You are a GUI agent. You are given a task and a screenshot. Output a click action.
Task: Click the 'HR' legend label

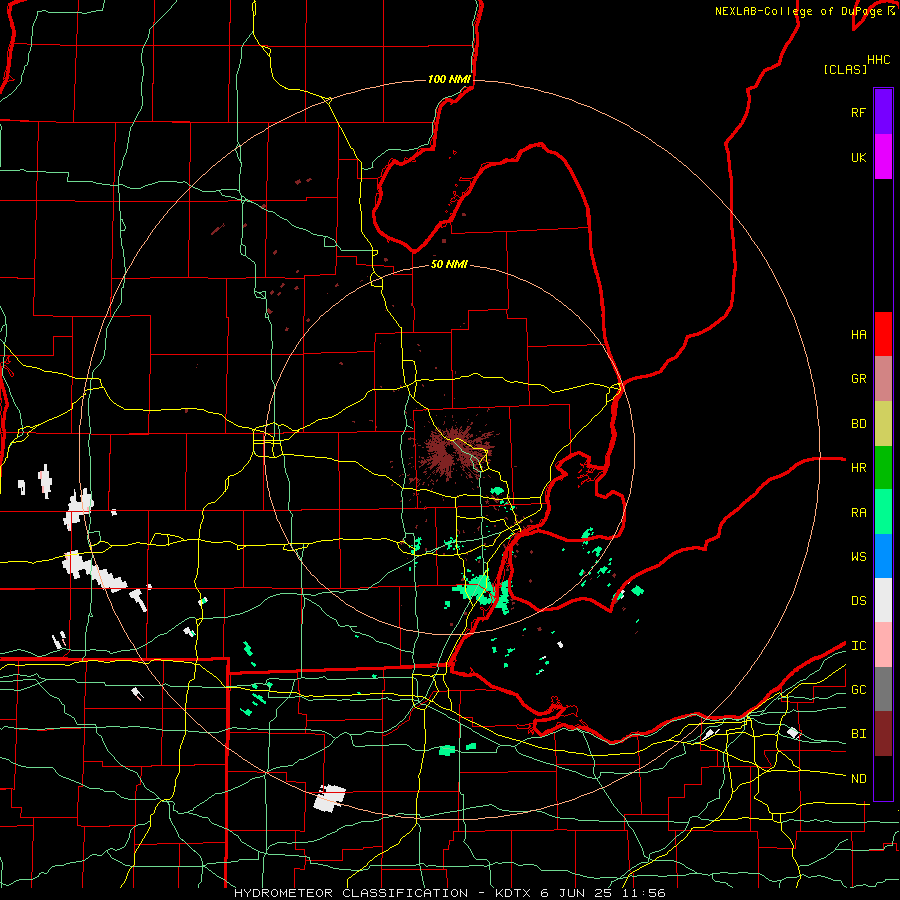(858, 468)
